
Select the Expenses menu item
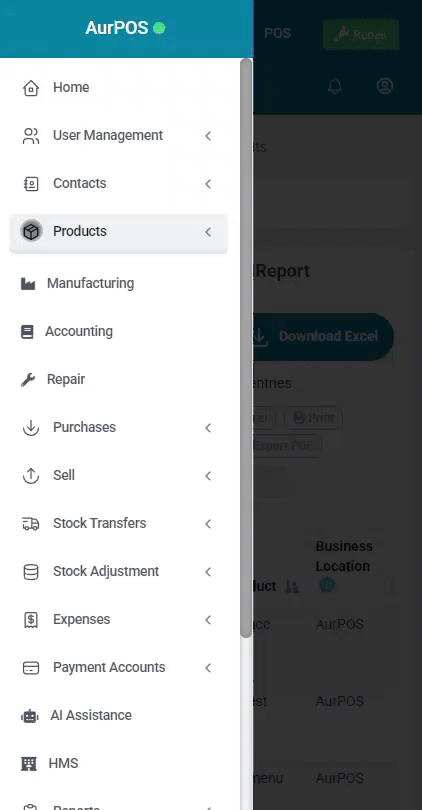[x=118, y=619]
